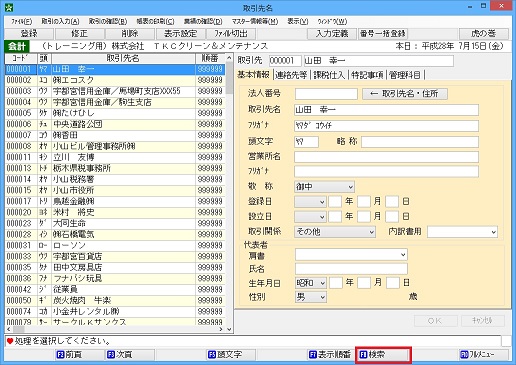Click the list vertical scrollbar up arrow
The height and width of the screenshot is (365, 516).
(x=229, y=58)
